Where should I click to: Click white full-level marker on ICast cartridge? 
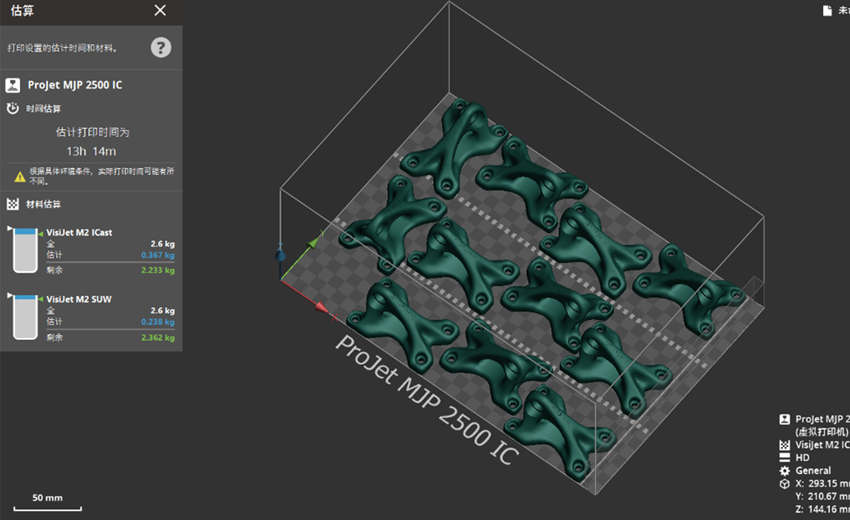tap(9, 228)
